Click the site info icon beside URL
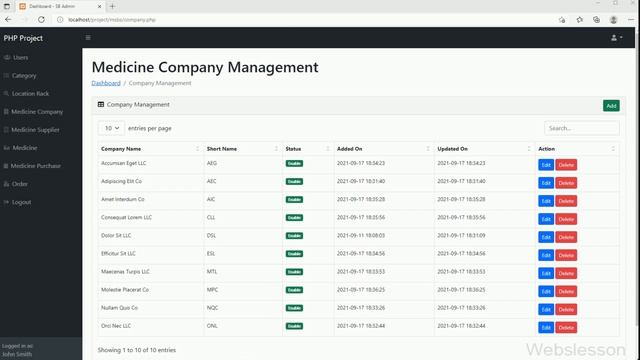This screenshot has width=640, height=360. pyautogui.click(x=60, y=20)
